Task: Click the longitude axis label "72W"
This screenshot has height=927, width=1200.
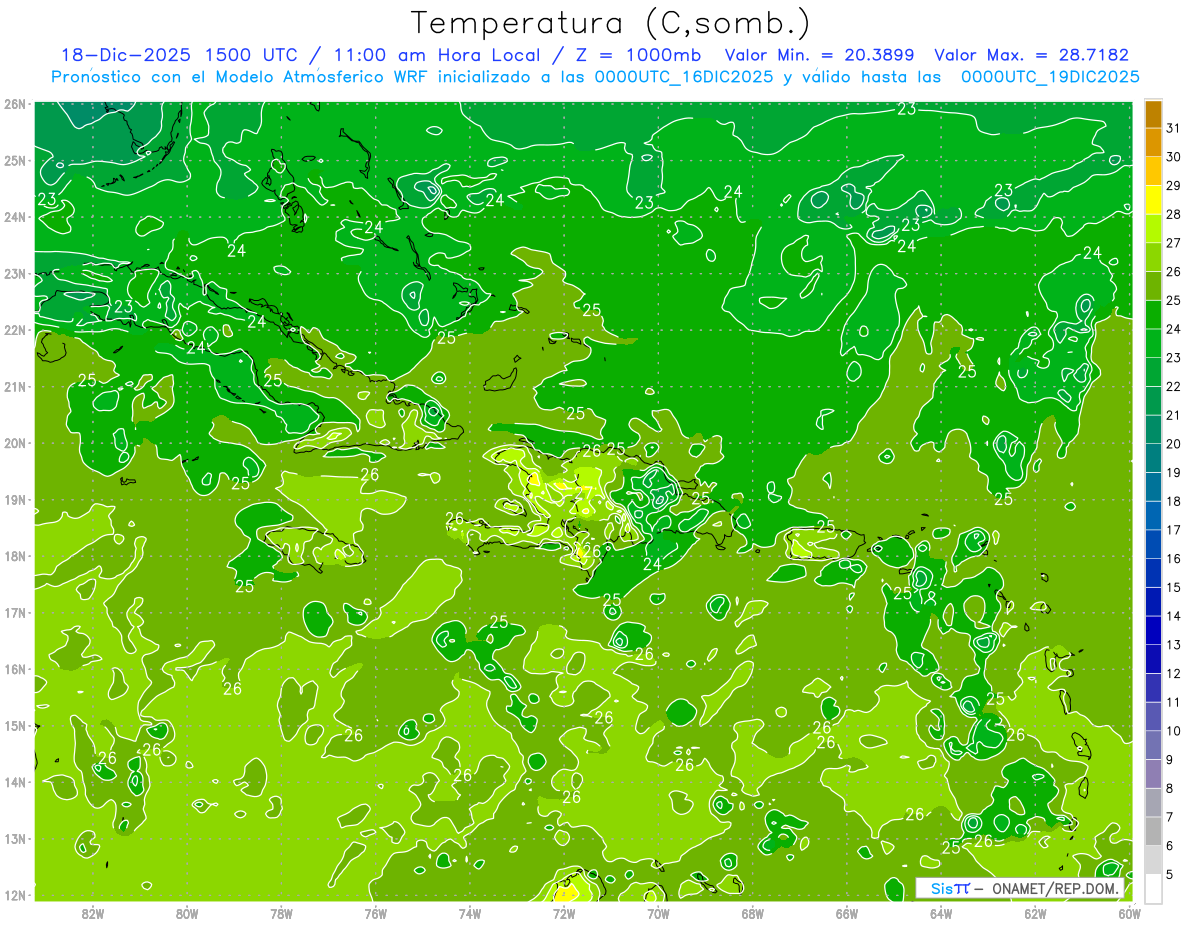Action: (564, 913)
